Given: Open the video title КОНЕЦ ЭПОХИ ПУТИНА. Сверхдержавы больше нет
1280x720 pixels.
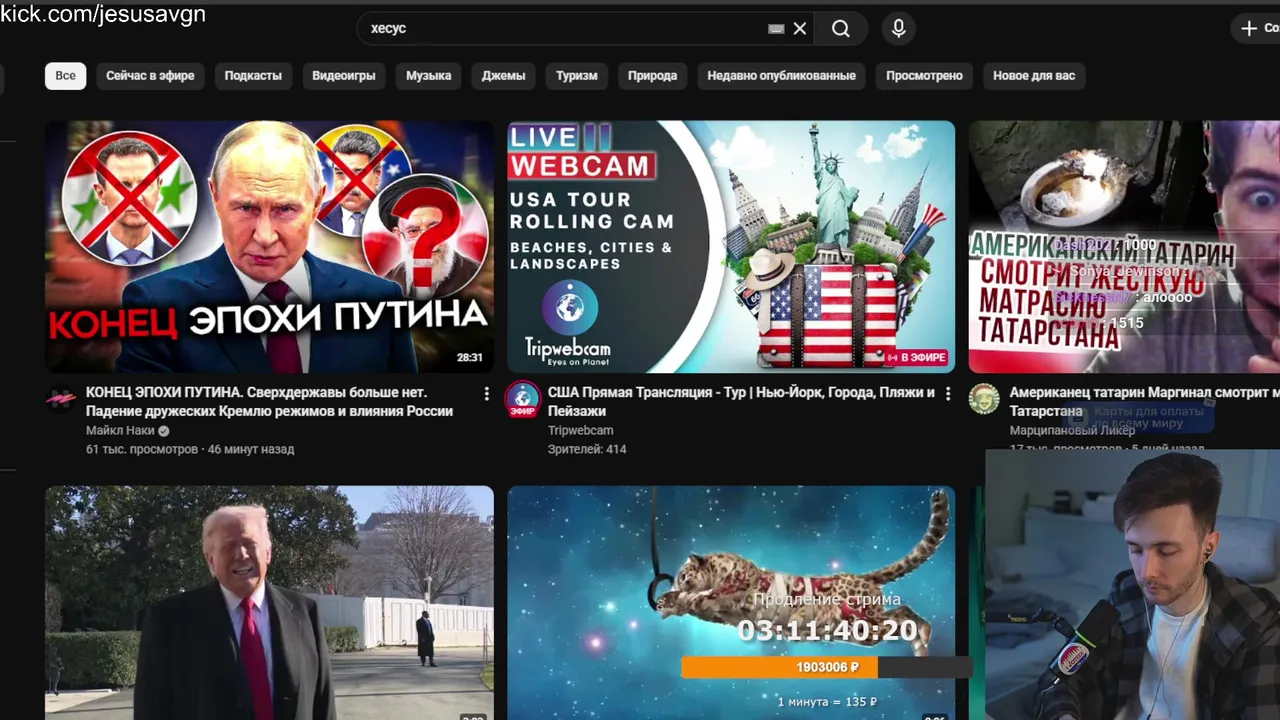Looking at the screenshot, I should coord(269,401).
